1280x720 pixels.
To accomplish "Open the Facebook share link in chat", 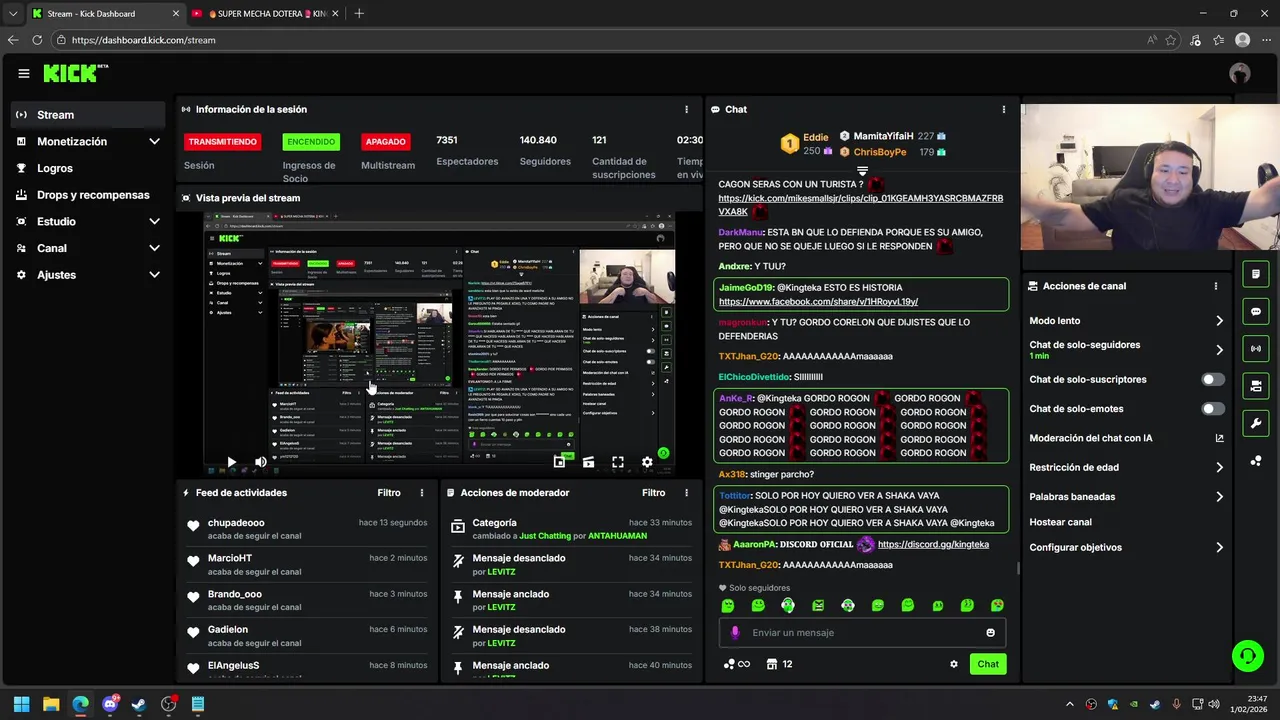I will coord(818,302).
